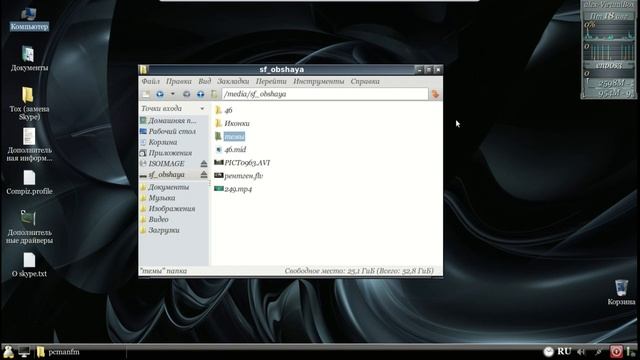Eject the sf_obshaya volume
Image resolution: width=640 pixels, height=360 pixels.
point(204,175)
